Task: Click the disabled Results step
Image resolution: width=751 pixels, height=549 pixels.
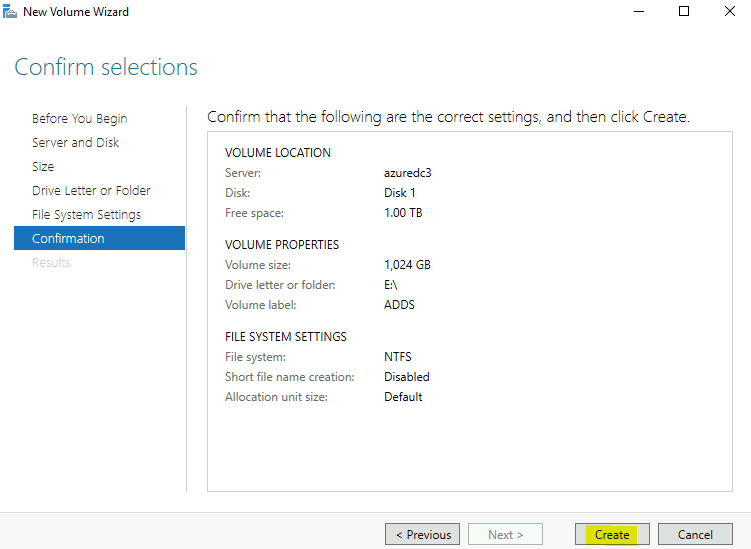Action: (51, 262)
